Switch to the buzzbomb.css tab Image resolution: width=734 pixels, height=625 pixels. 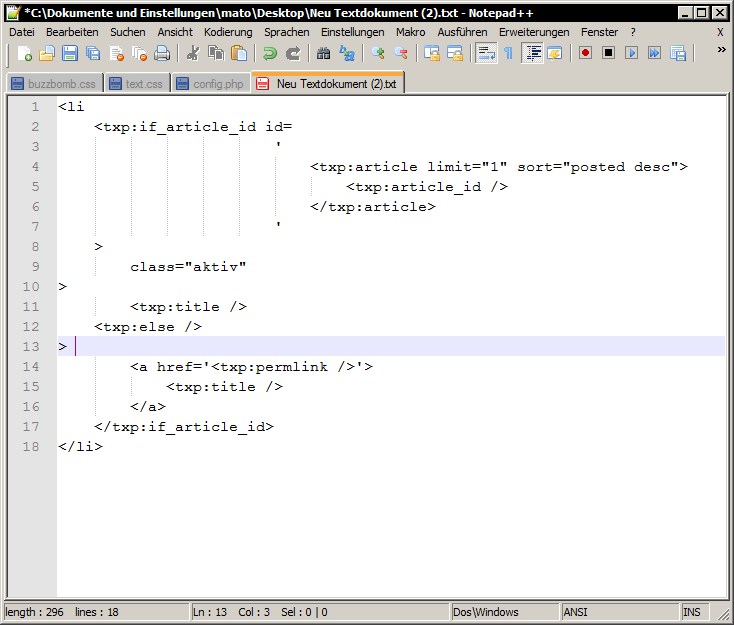point(55,84)
